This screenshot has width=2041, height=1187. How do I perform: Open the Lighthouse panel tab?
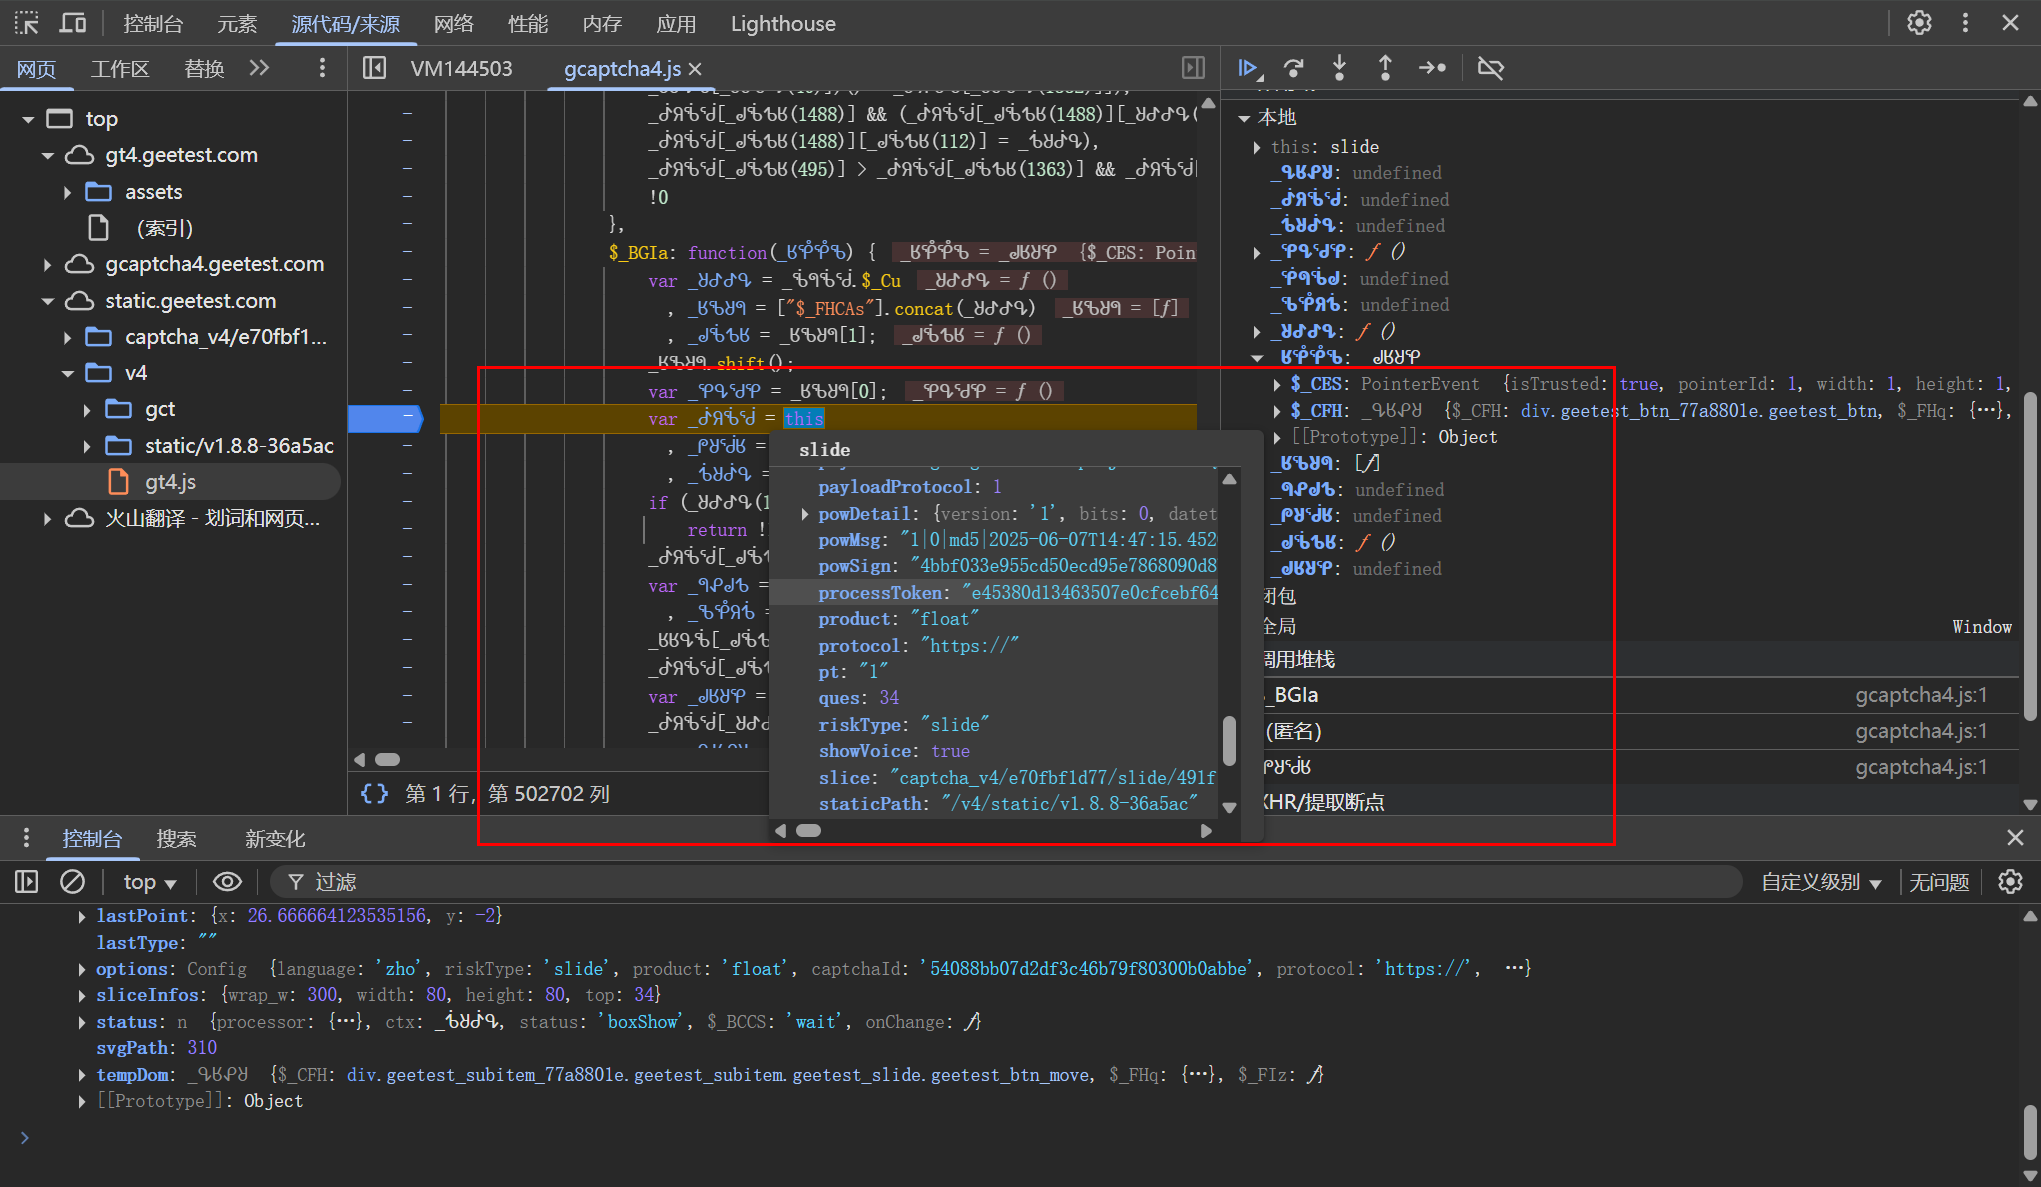coord(783,24)
